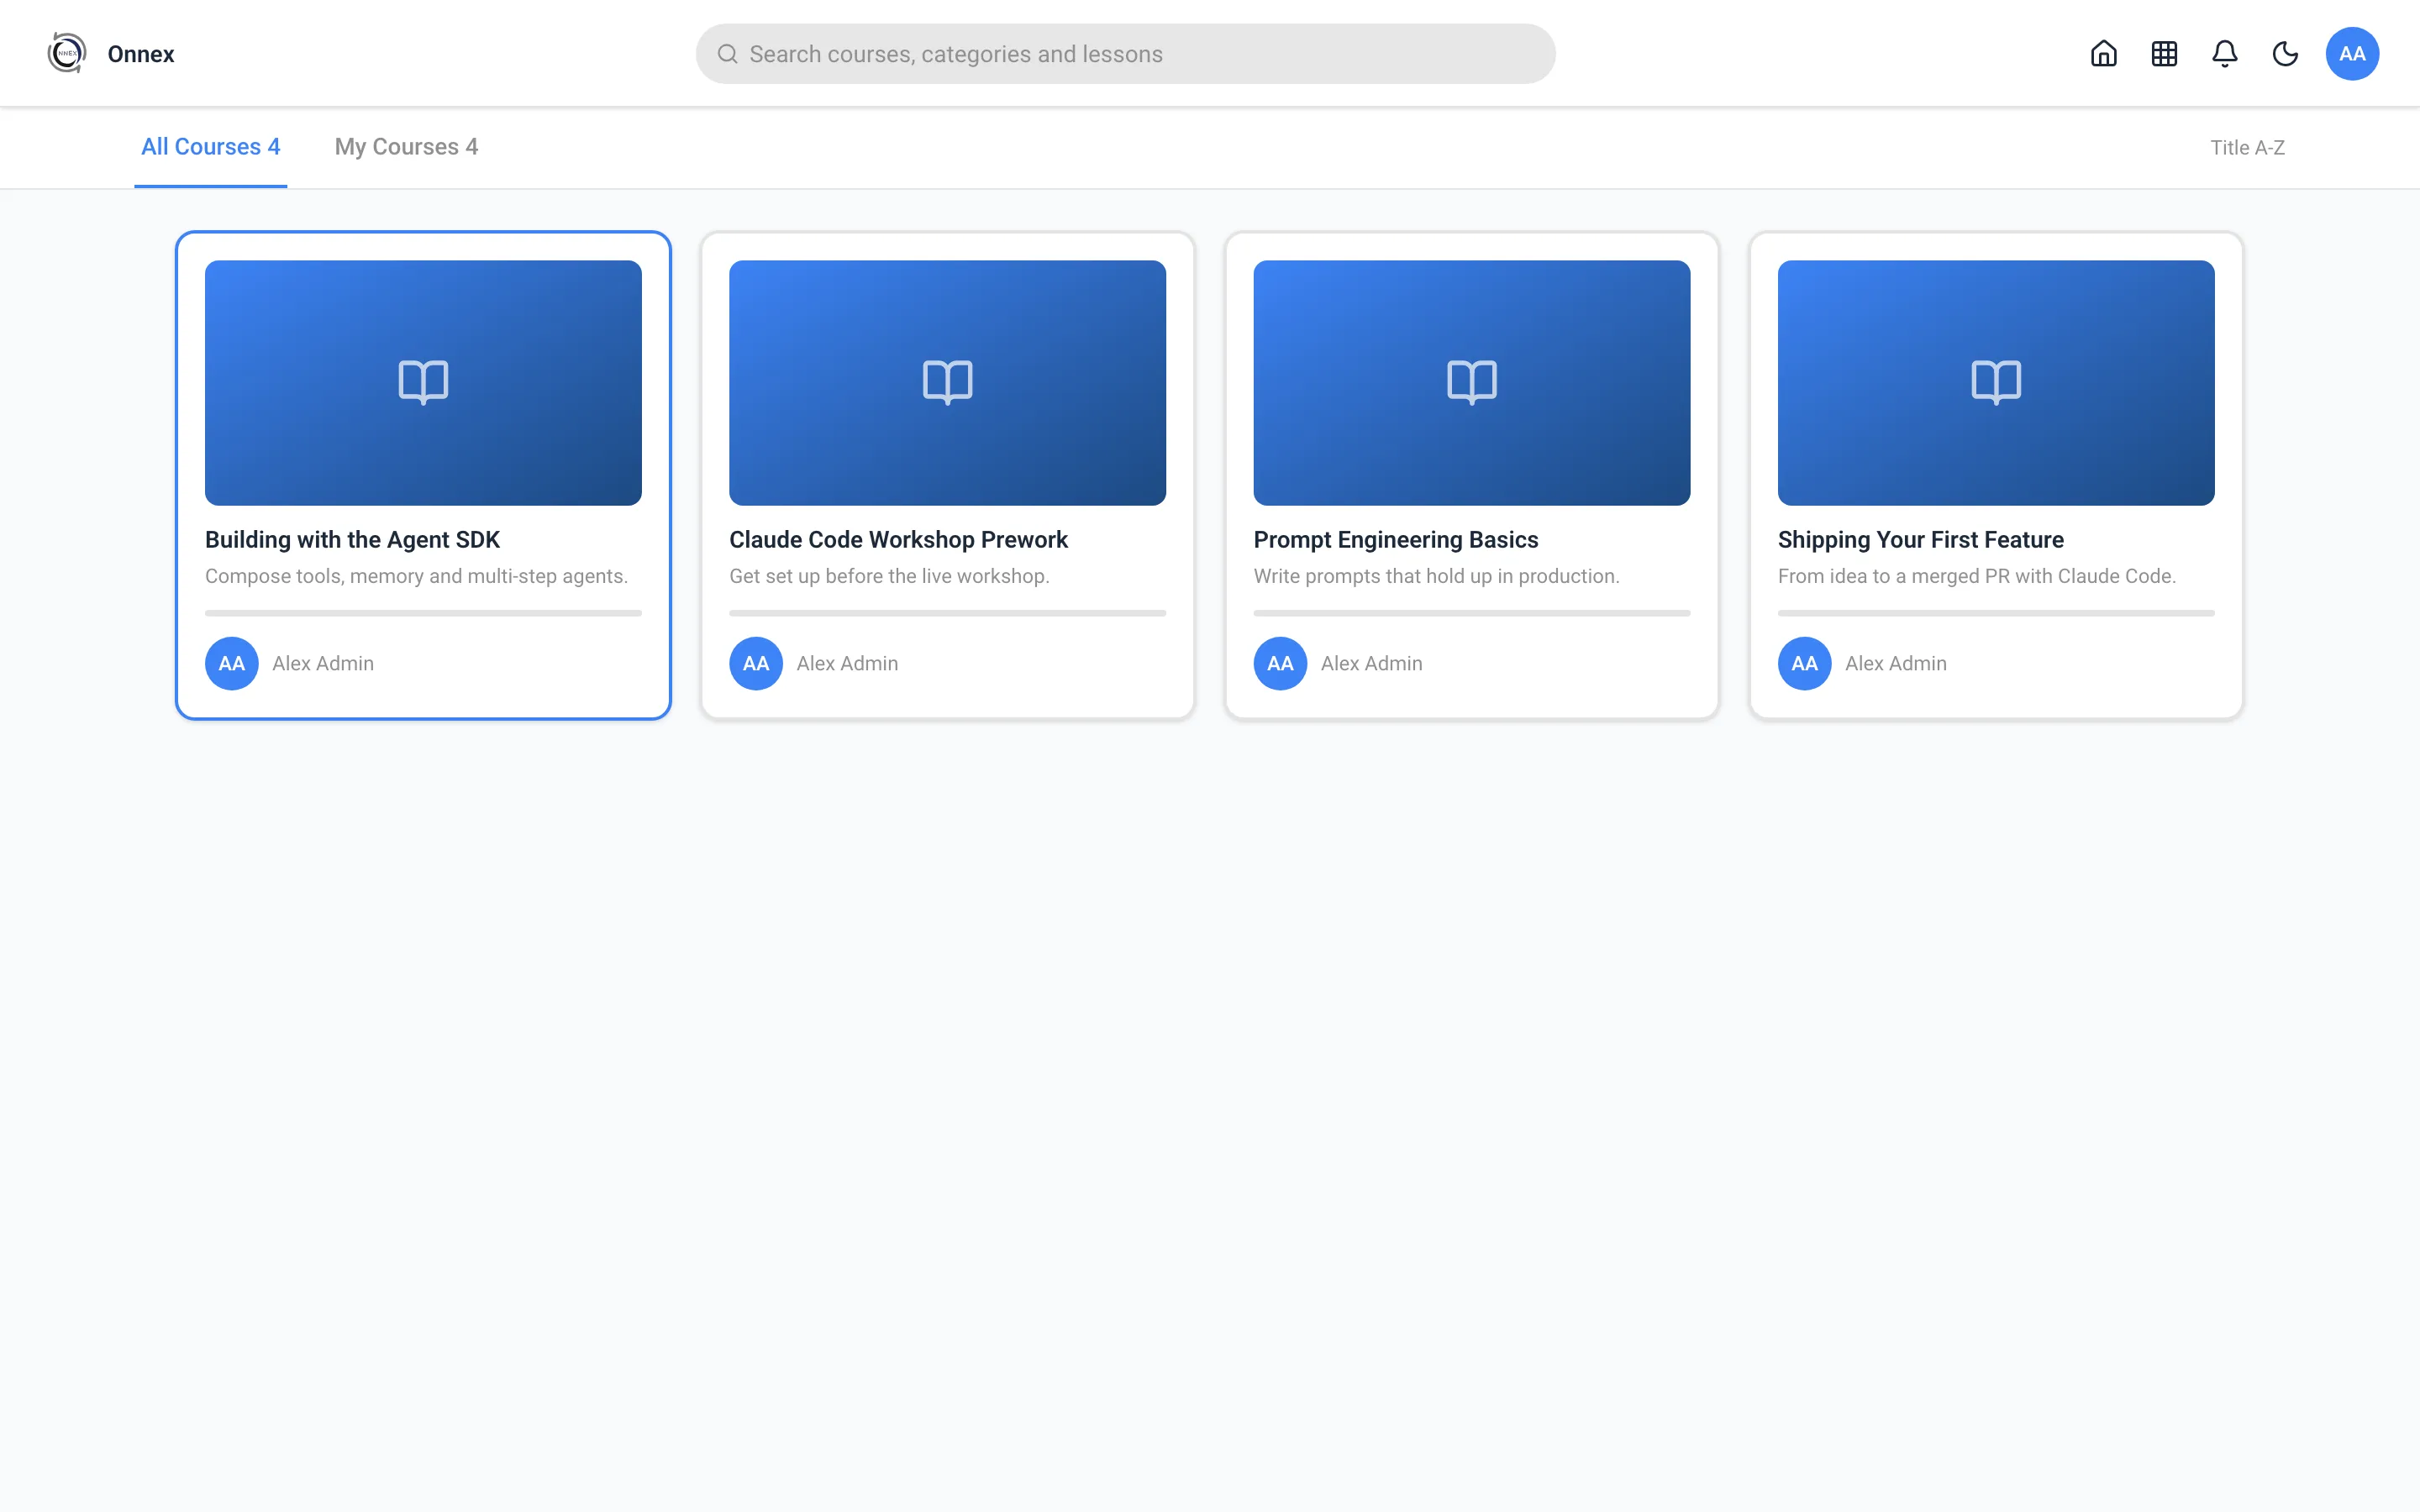This screenshot has width=2420, height=1512.
Task: Open Prompt Engineering Basics thumbnail
Action: tap(1472, 383)
